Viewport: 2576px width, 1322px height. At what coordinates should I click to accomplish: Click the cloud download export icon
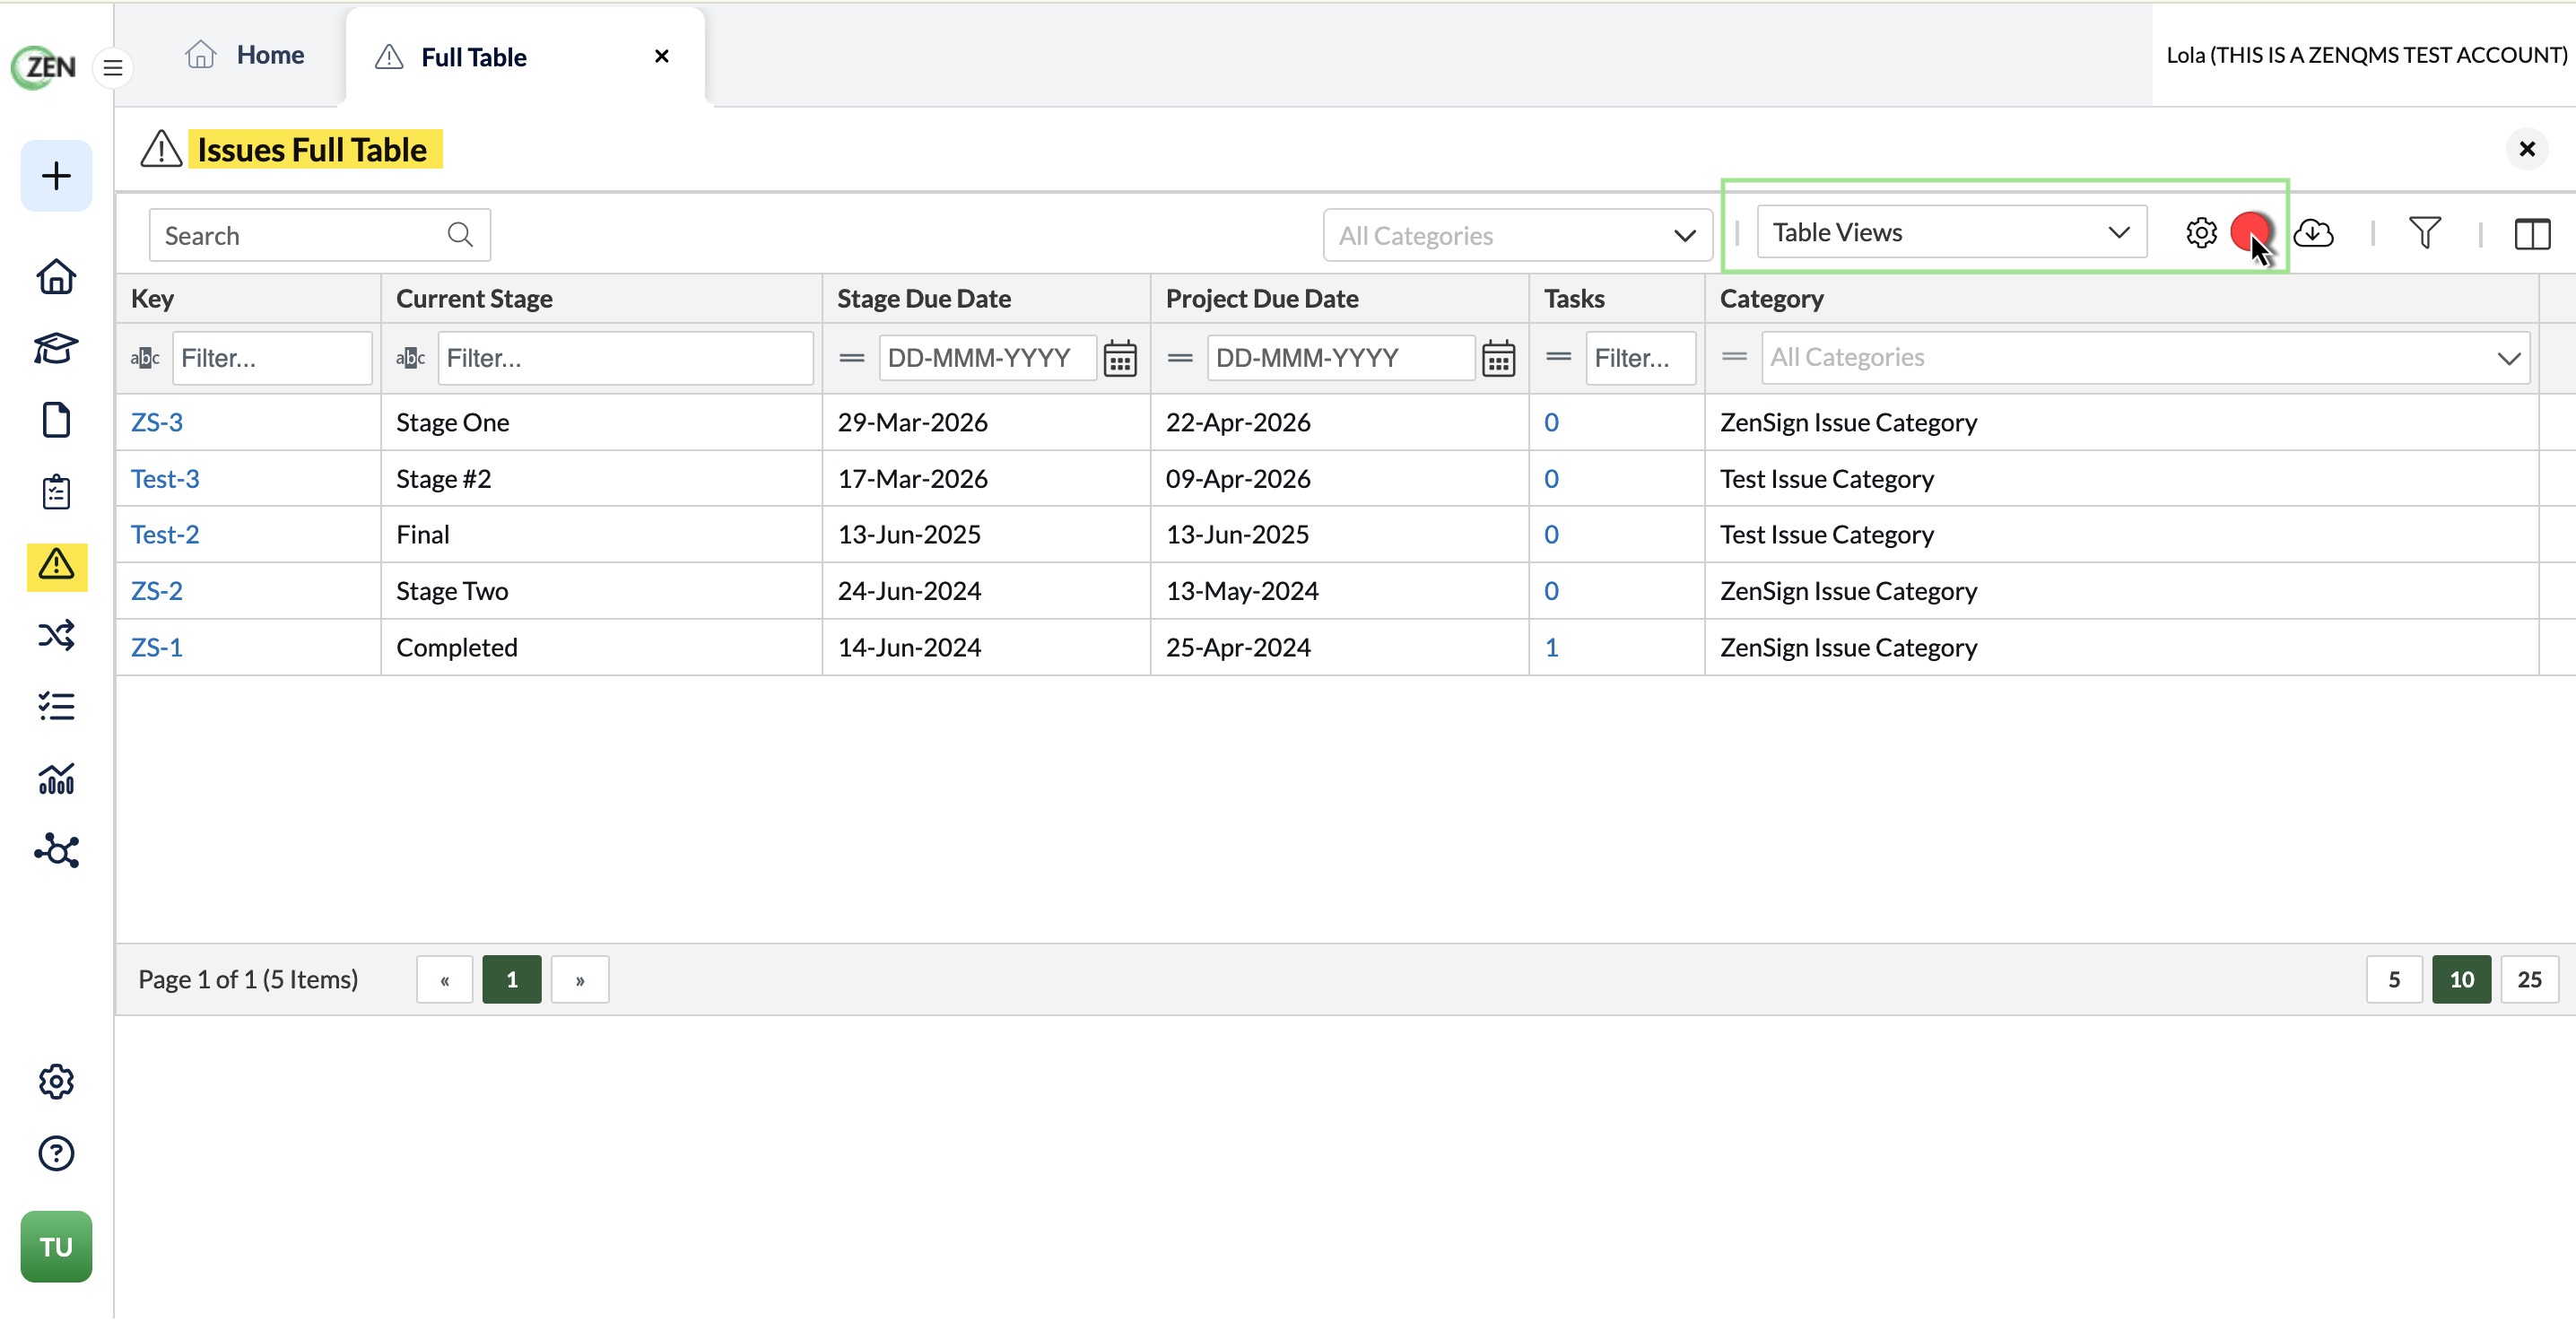(x=2313, y=233)
